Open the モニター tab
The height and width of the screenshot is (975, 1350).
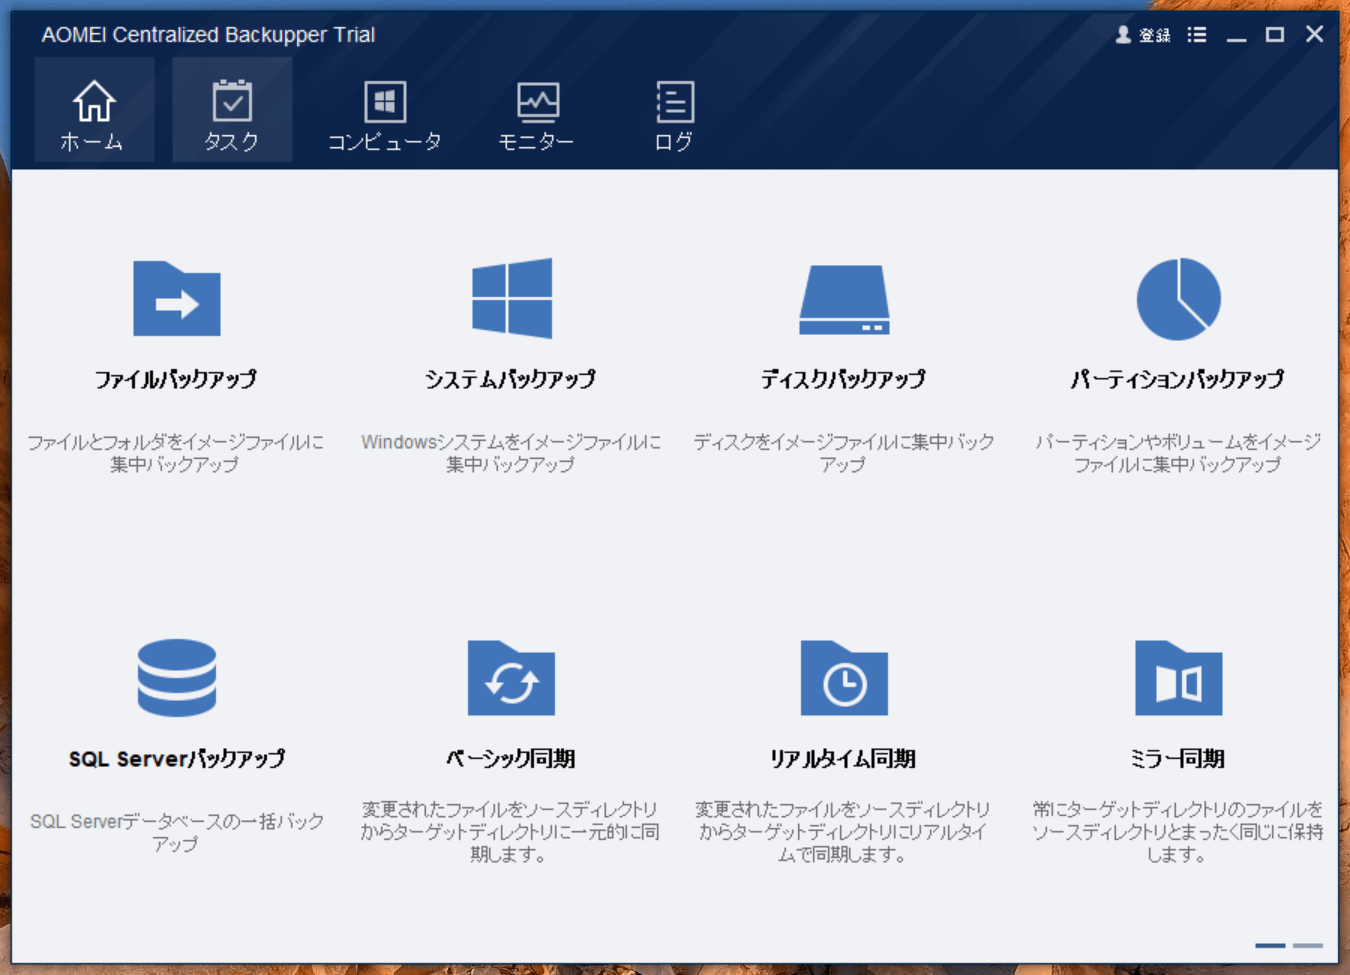click(x=537, y=113)
